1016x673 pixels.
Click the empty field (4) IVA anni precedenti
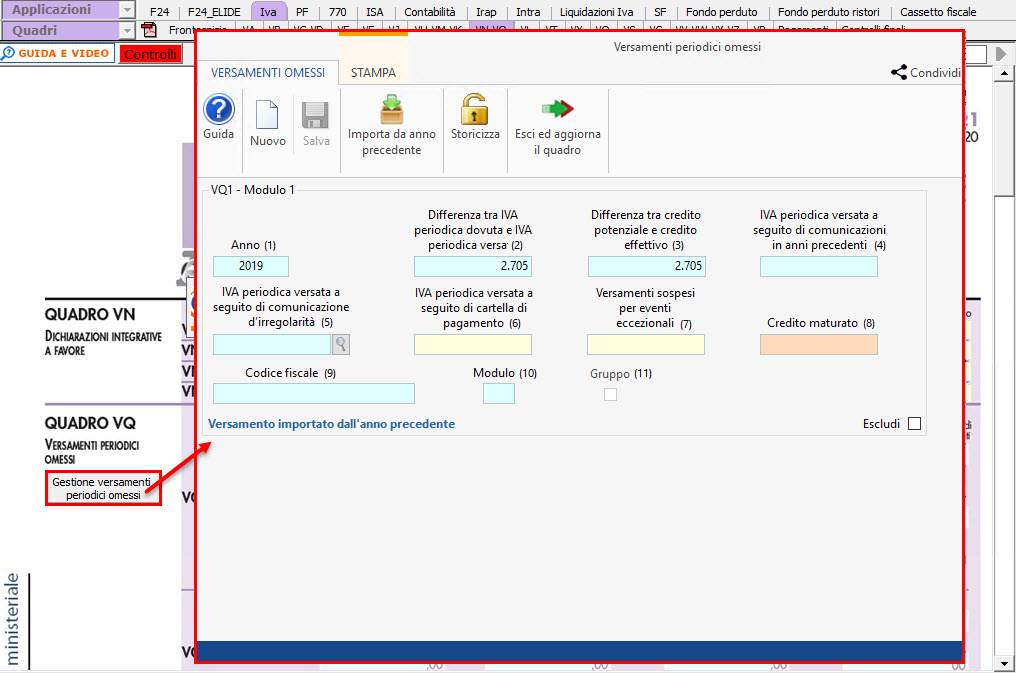click(x=819, y=266)
